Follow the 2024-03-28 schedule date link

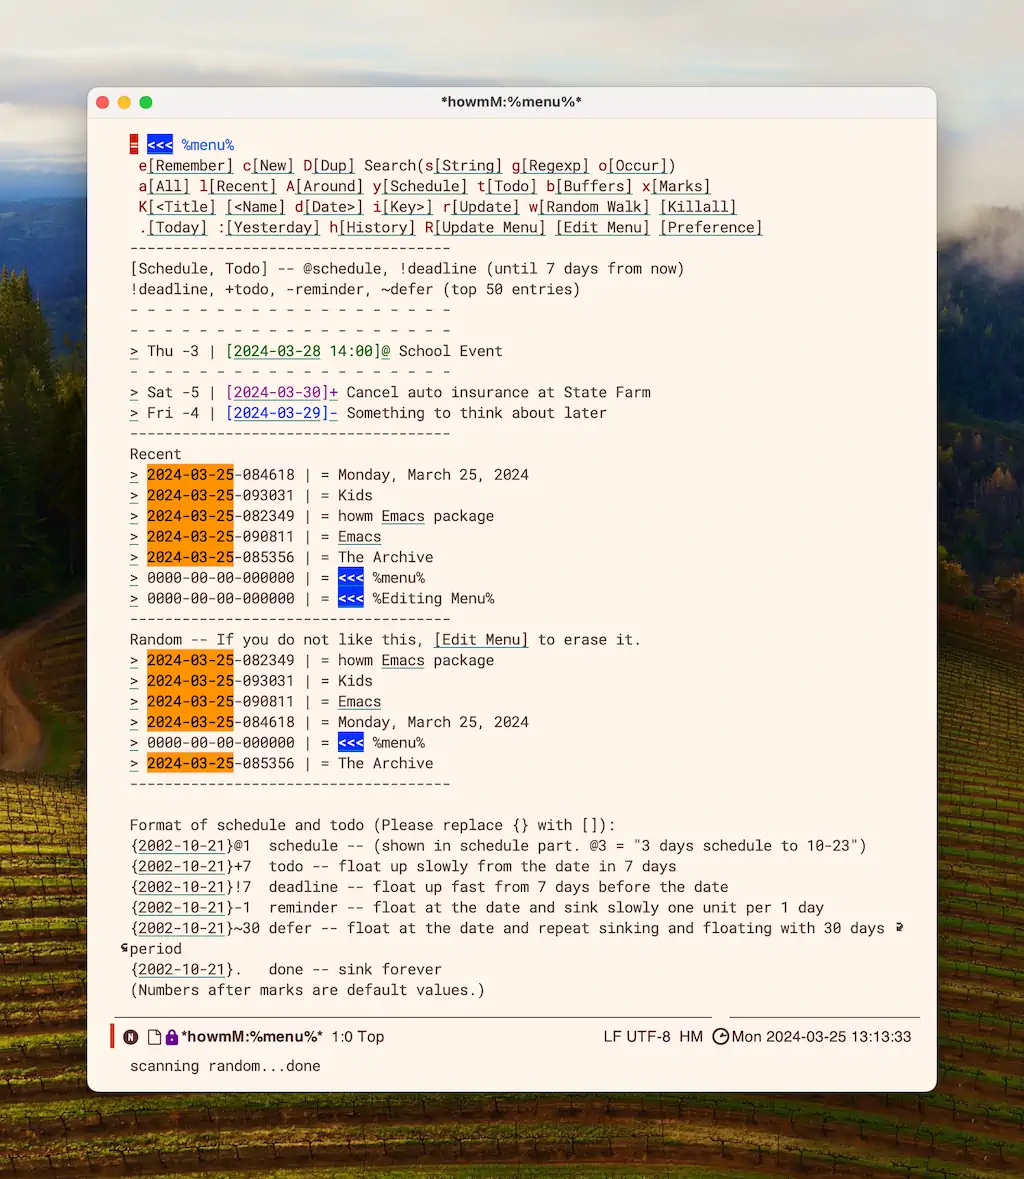[276, 352]
